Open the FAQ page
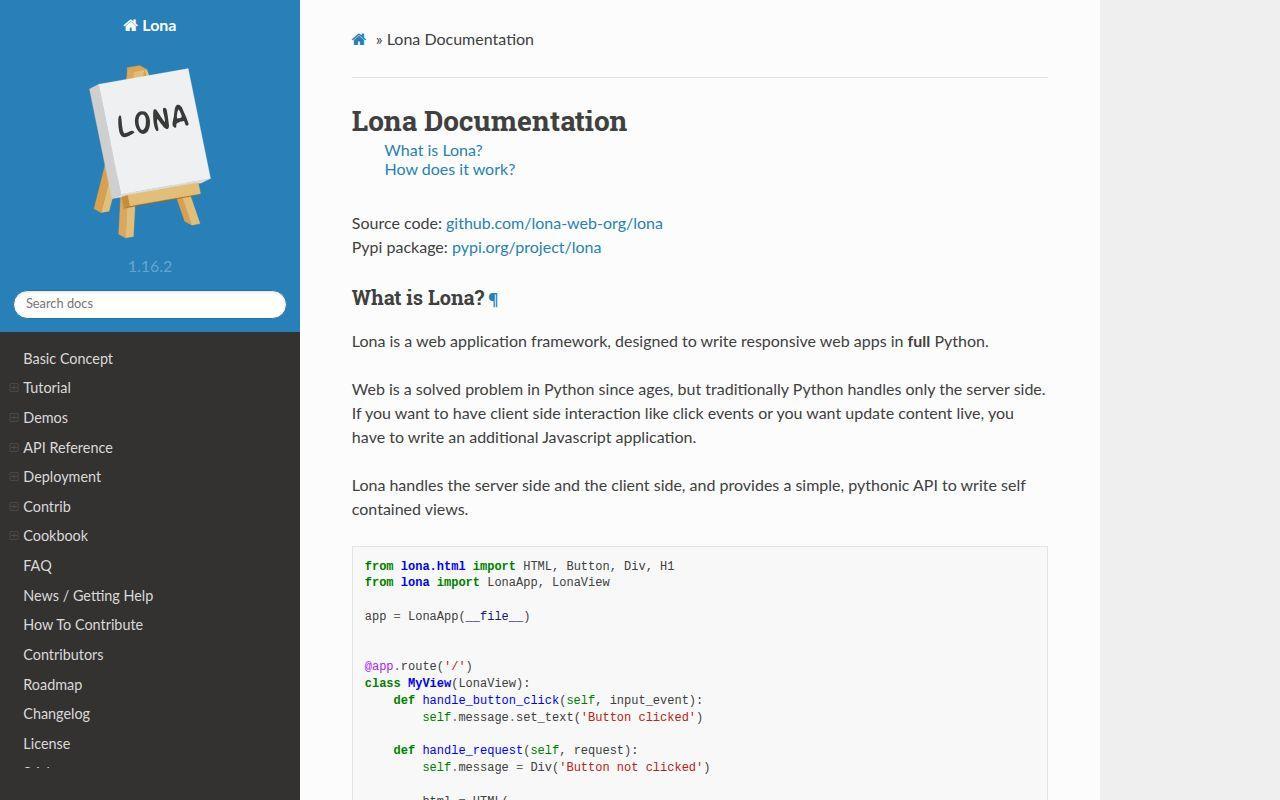The height and width of the screenshot is (800, 1280). pyautogui.click(x=38, y=566)
